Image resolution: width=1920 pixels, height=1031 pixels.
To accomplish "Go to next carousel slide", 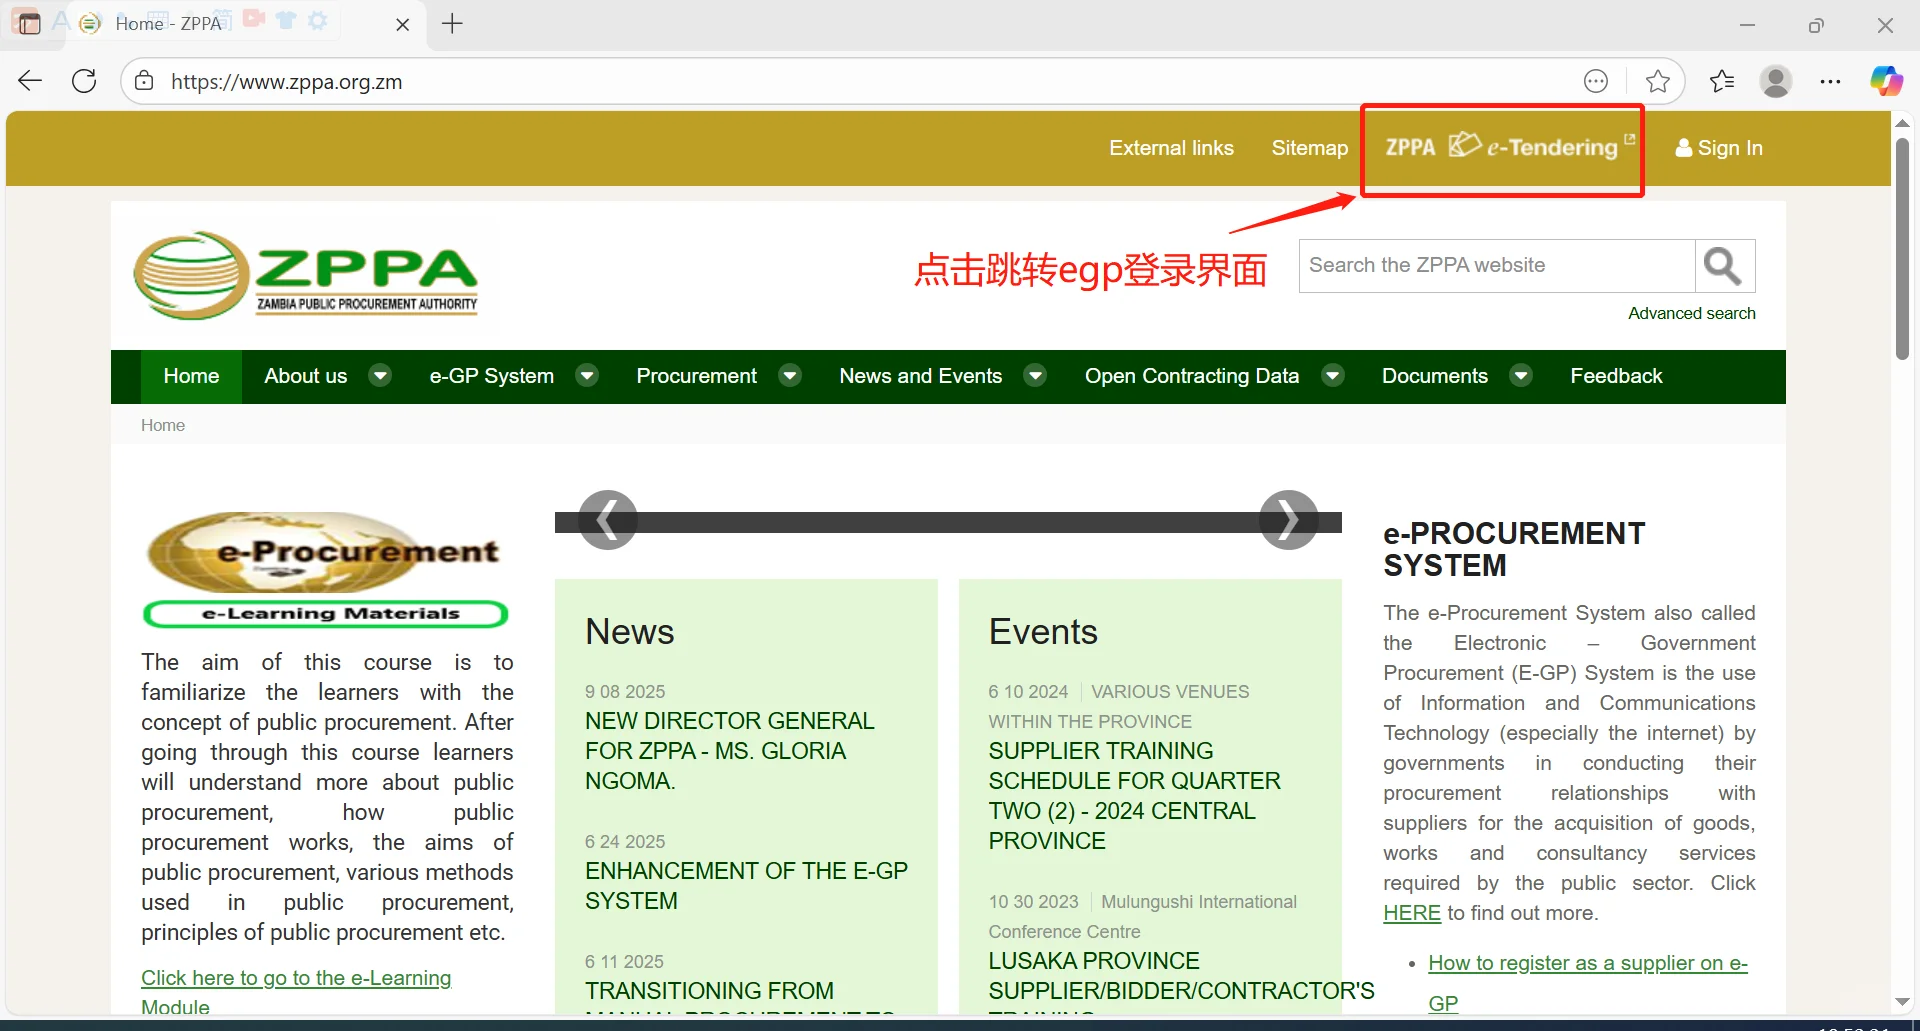I will pyautogui.click(x=1289, y=520).
